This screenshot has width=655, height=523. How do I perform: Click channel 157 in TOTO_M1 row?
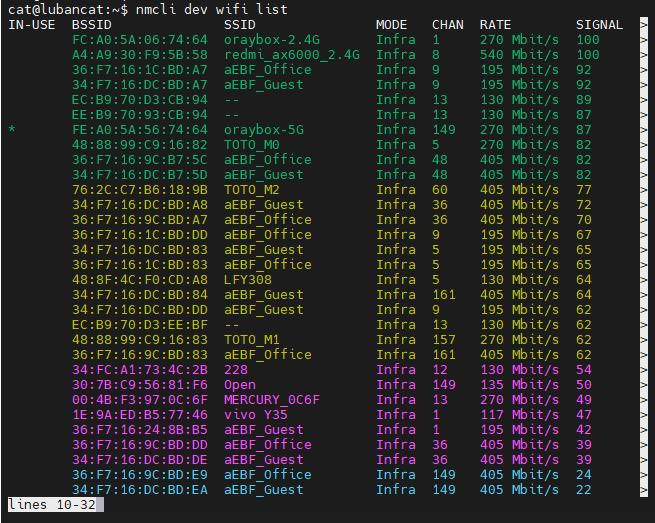point(444,340)
